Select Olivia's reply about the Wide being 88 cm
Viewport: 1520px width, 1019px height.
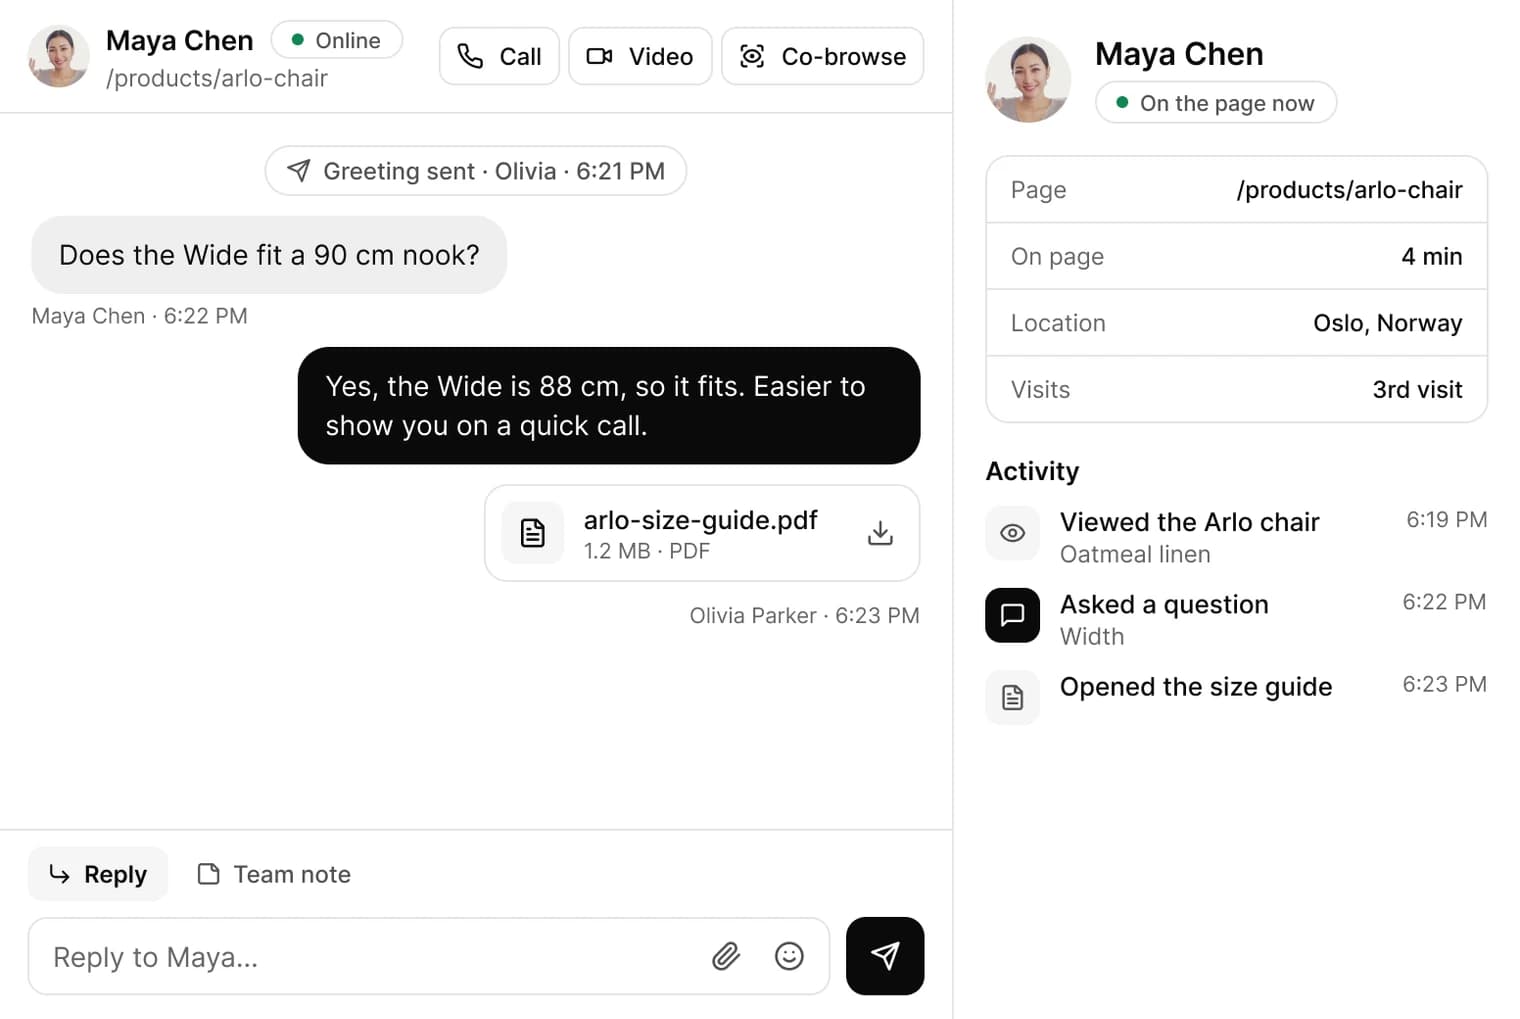[x=609, y=406]
